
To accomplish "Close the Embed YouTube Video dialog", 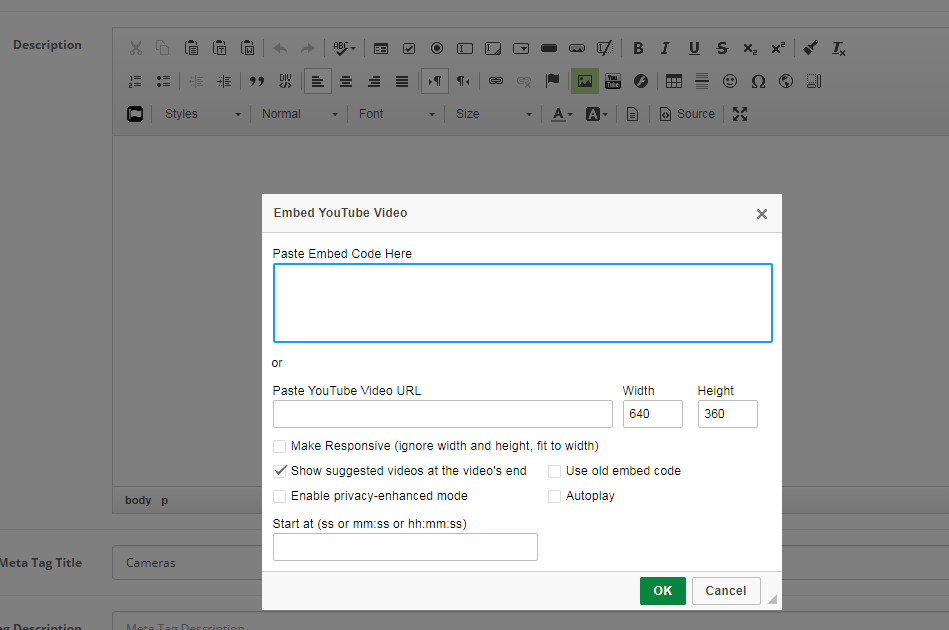I will [x=762, y=214].
